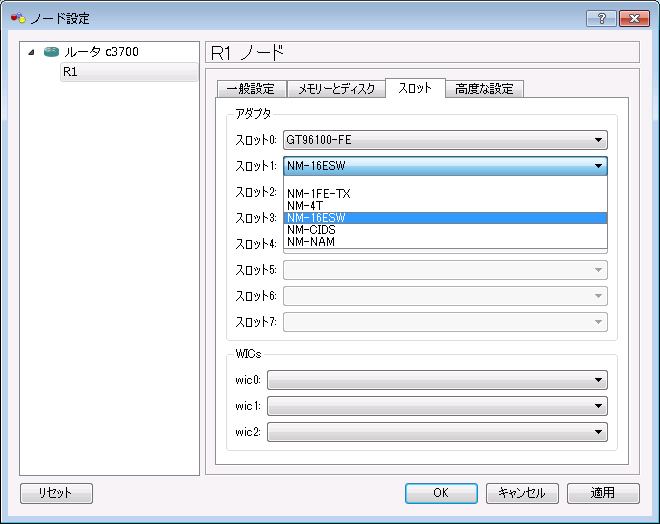Expand the wic2 combo box
Screen dimensions: 660x524
click(x=437, y=432)
